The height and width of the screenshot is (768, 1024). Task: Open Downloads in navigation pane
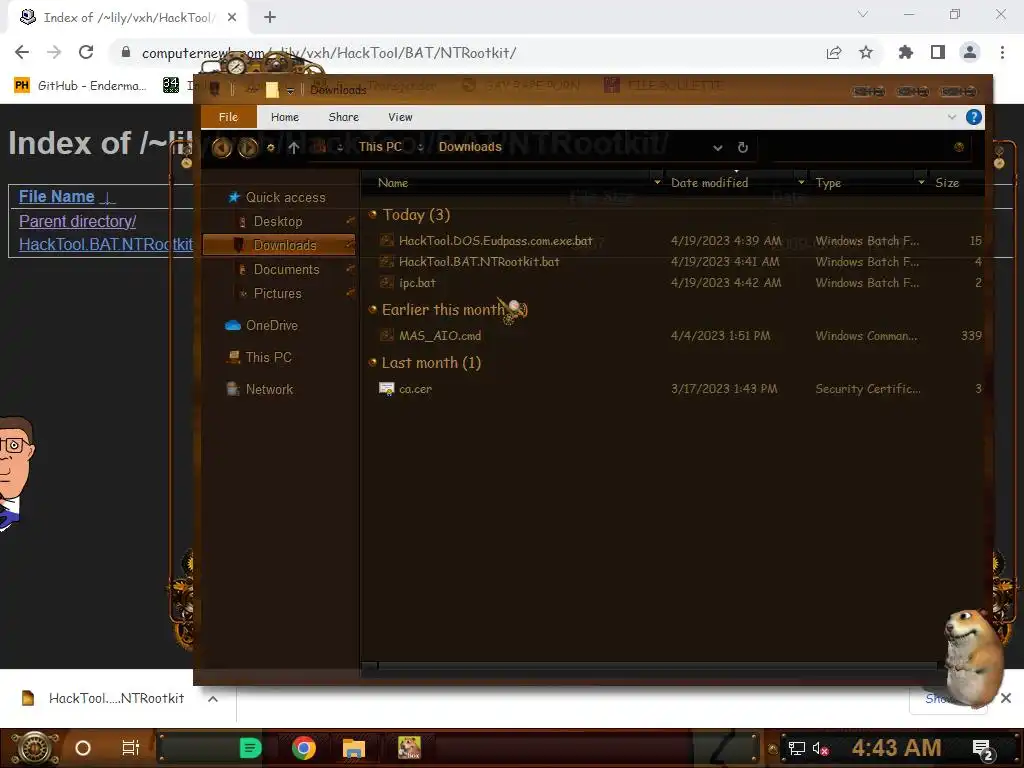click(x=280, y=245)
